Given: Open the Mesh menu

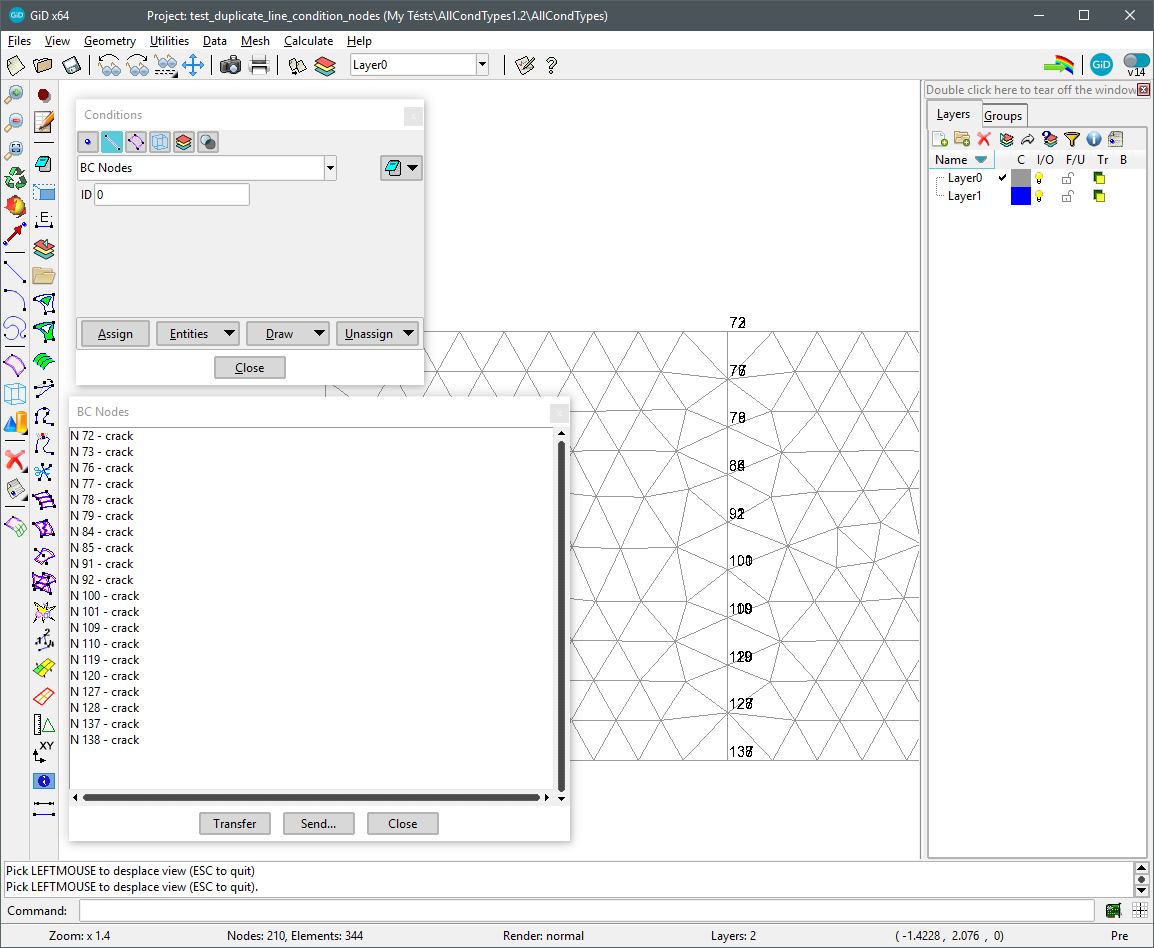Looking at the screenshot, I should pyautogui.click(x=255, y=41).
